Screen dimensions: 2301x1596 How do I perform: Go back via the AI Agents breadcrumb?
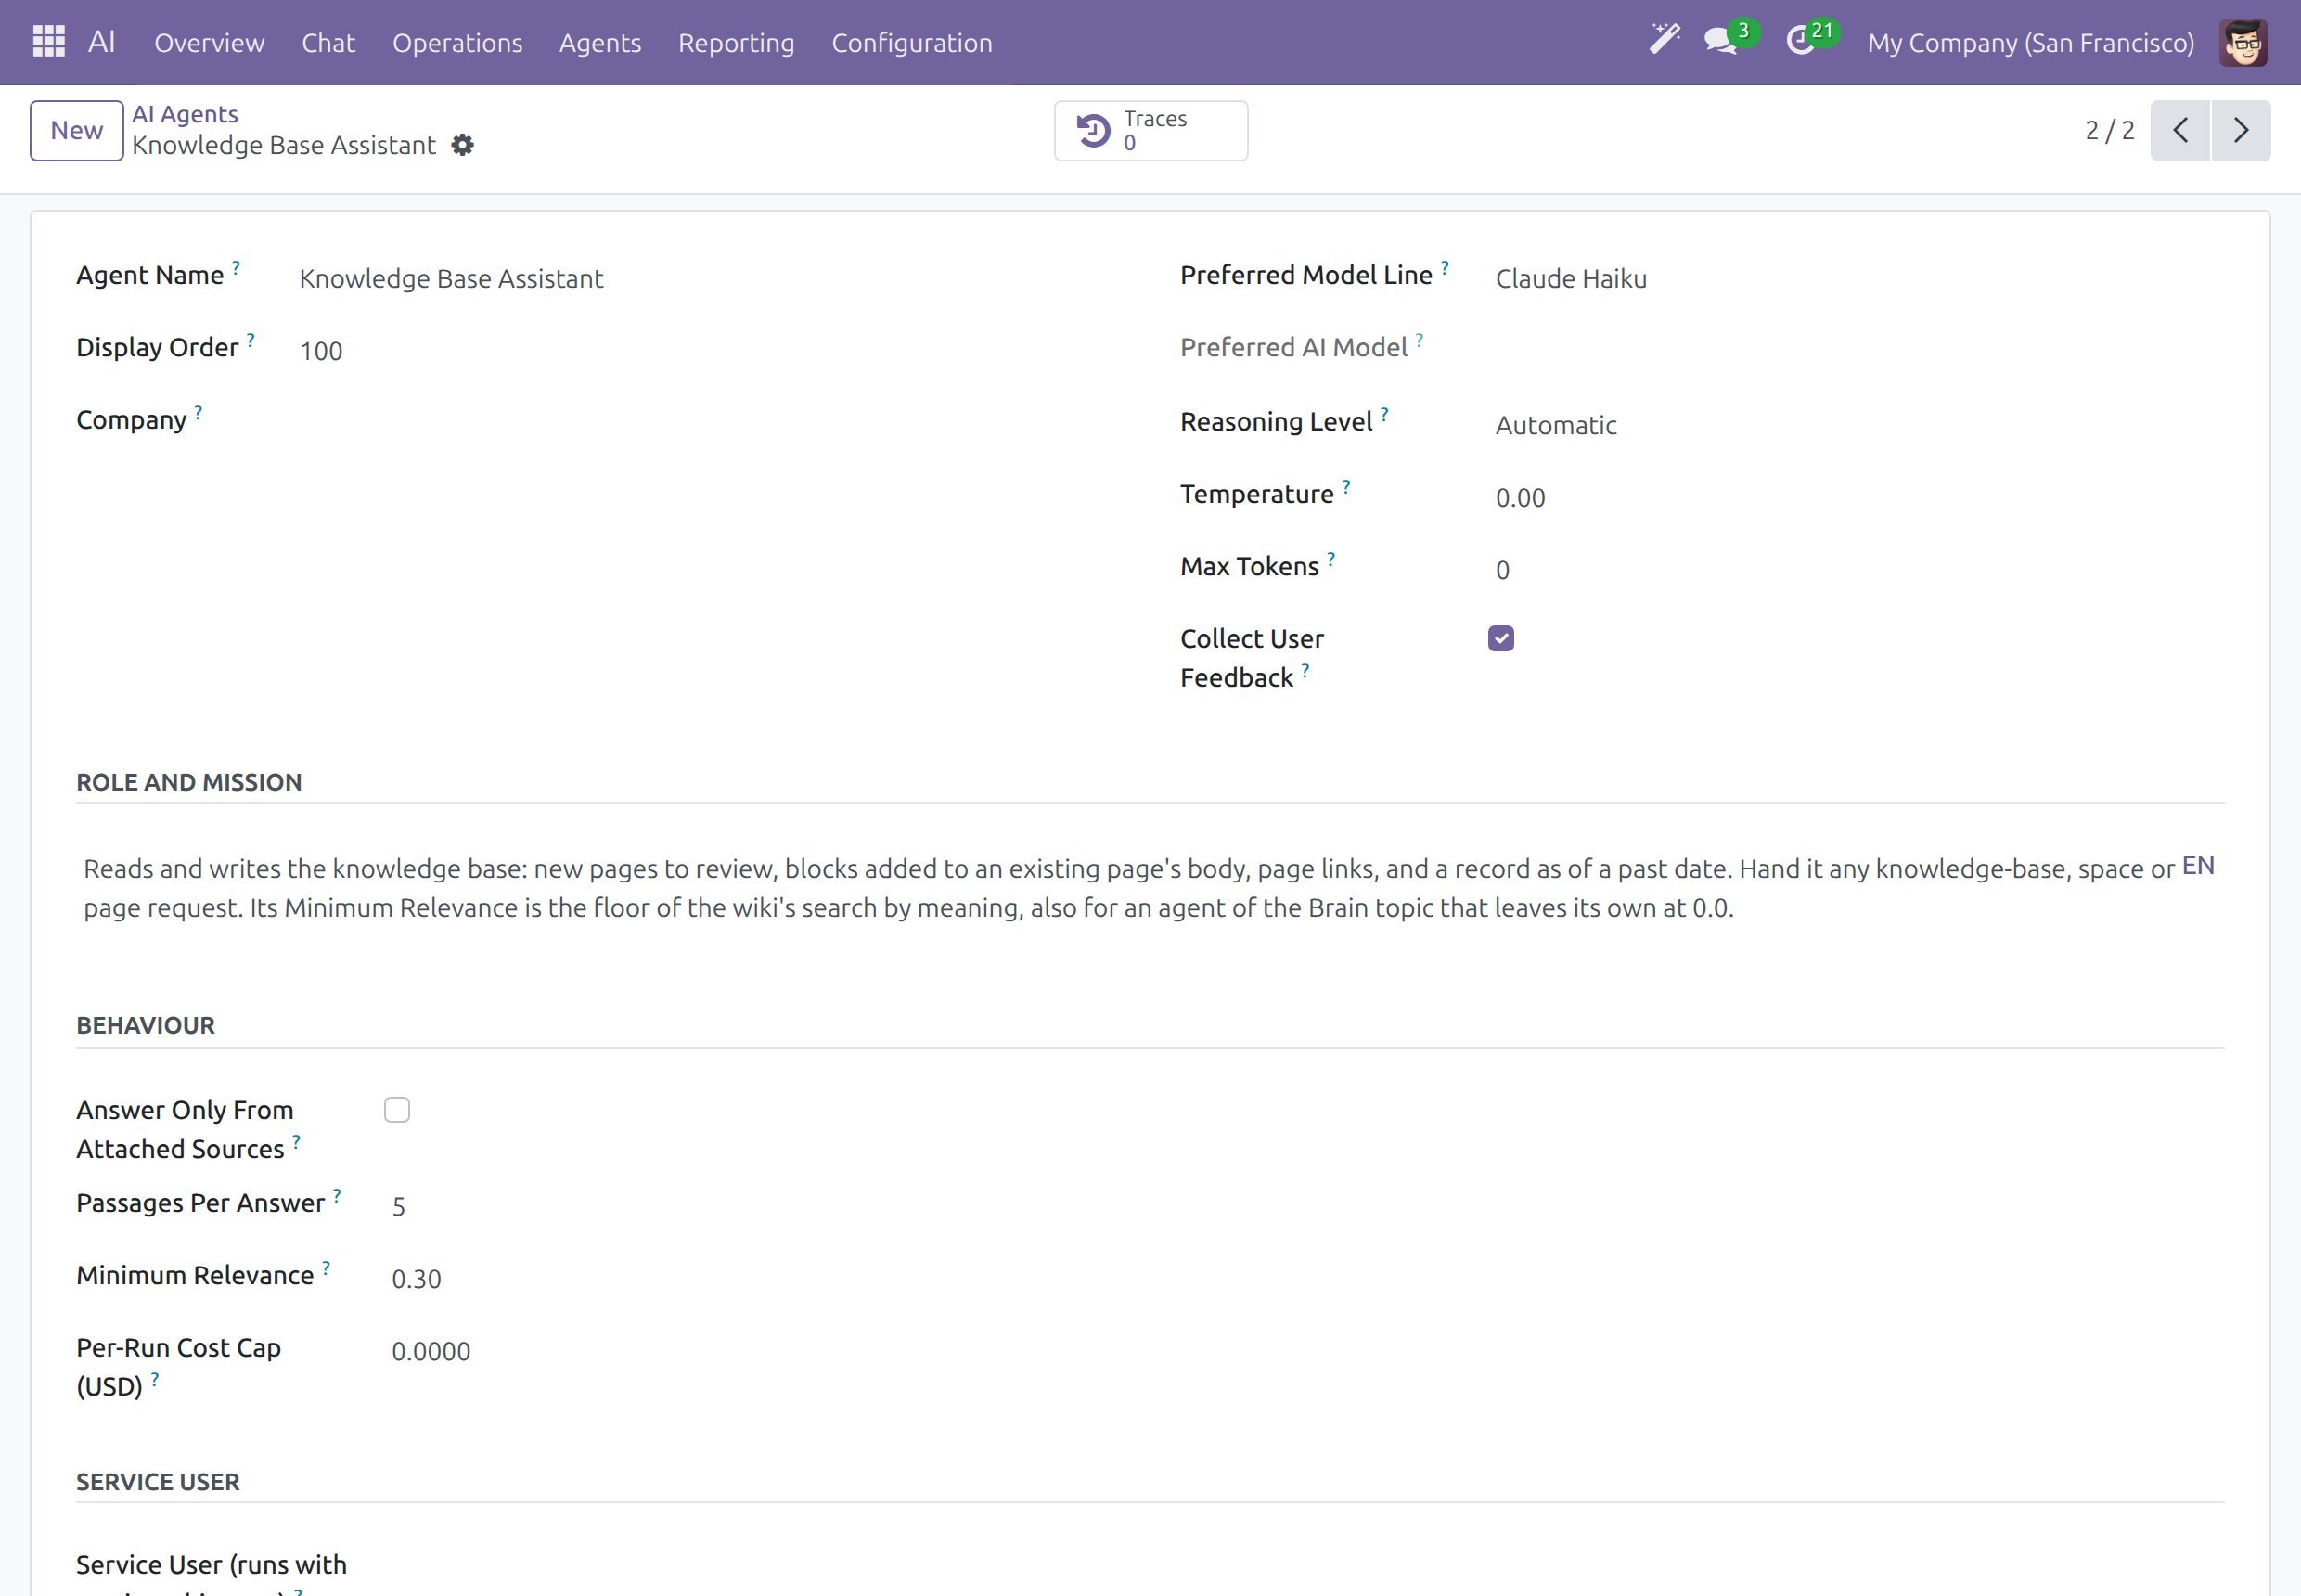(185, 114)
